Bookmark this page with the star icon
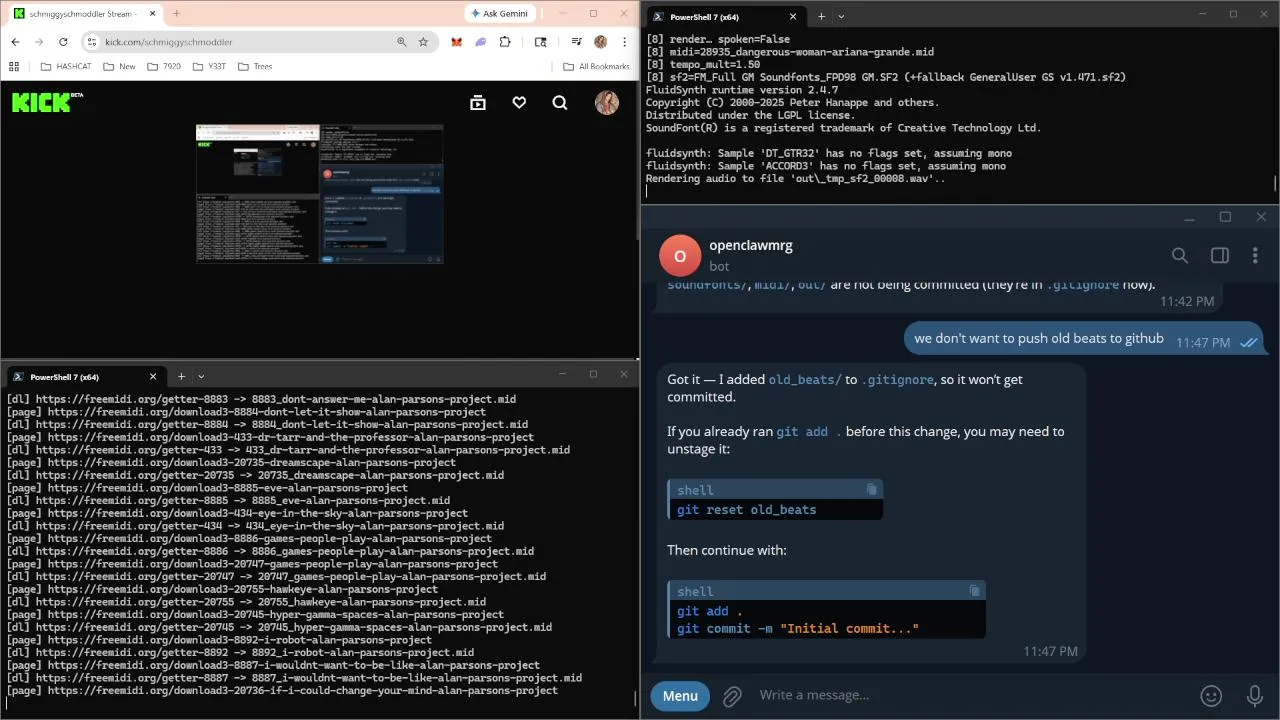The height and width of the screenshot is (720, 1280). click(423, 42)
